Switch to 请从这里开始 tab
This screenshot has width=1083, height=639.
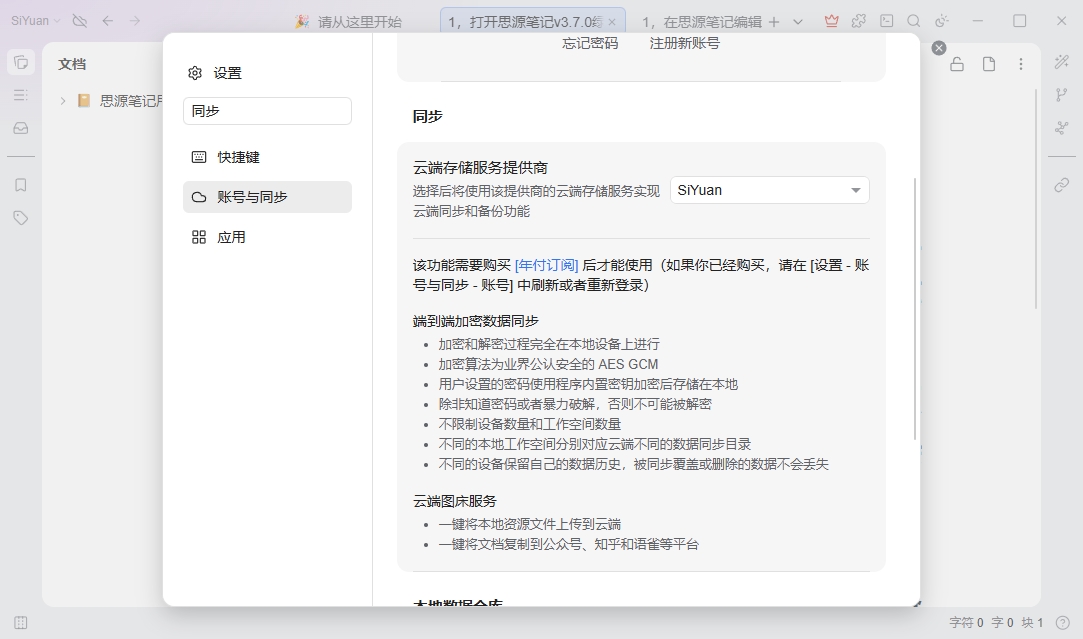(x=349, y=21)
